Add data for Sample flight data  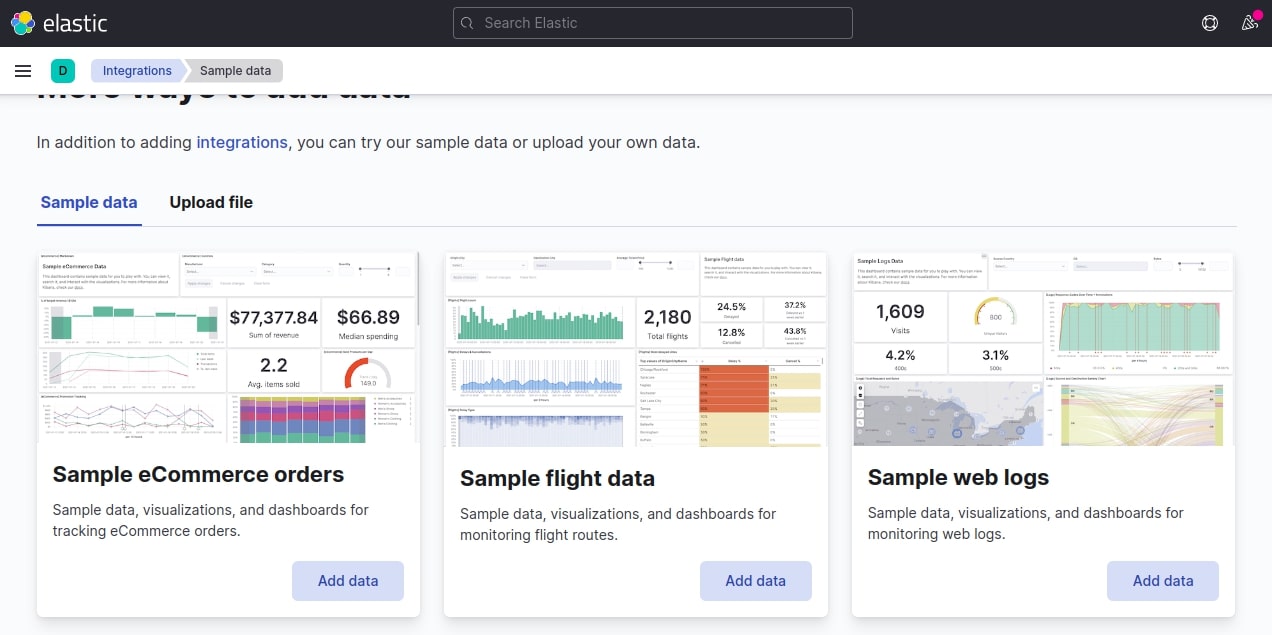click(756, 581)
